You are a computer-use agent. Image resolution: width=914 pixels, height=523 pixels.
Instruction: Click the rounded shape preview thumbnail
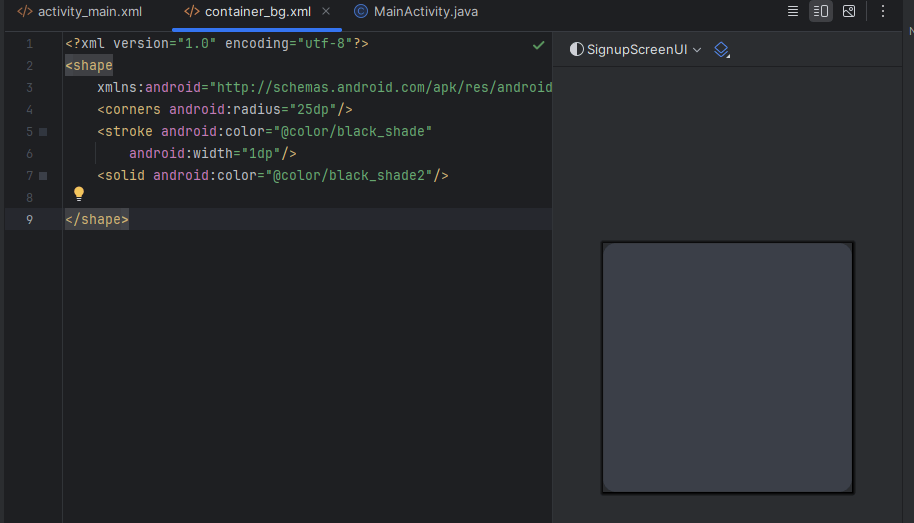click(x=727, y=368)
